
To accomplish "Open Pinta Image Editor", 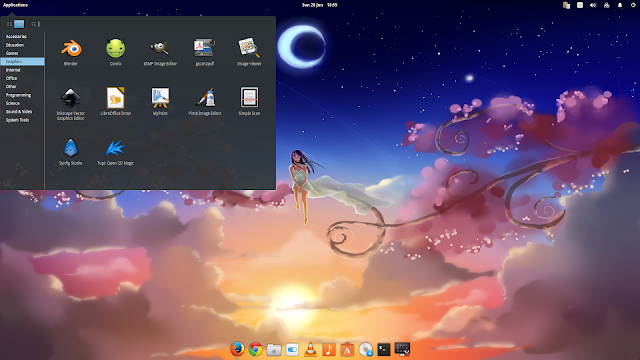I will (205, 101).
